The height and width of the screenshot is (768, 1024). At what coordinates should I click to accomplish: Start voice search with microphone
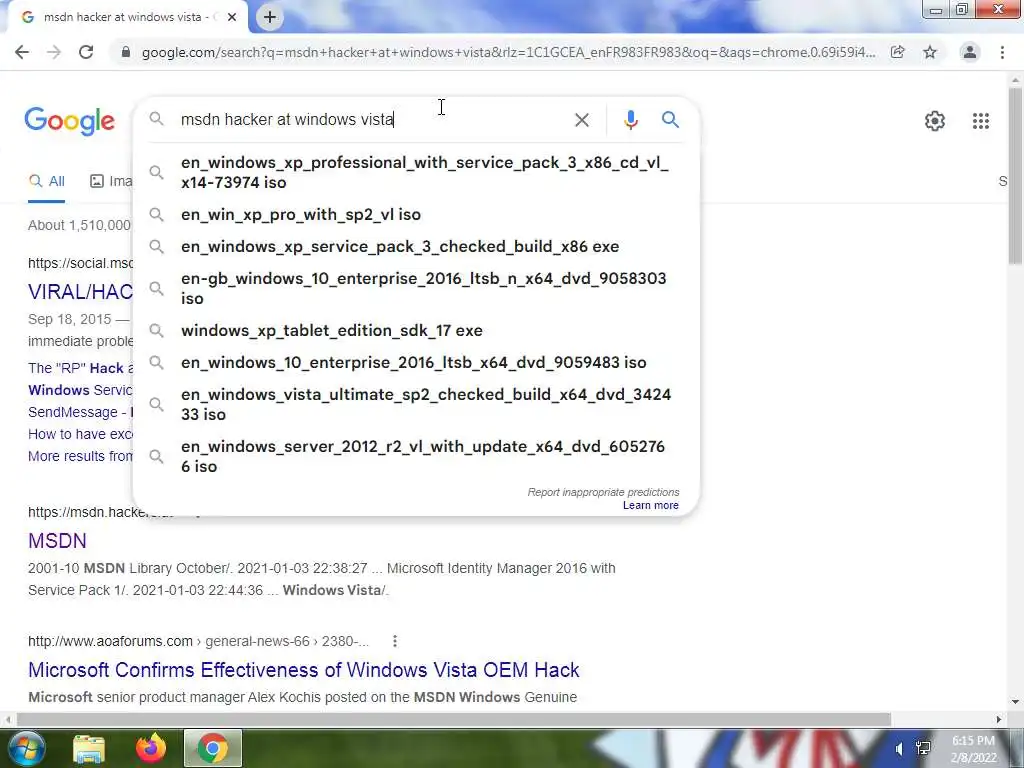(x=630, y=120)
